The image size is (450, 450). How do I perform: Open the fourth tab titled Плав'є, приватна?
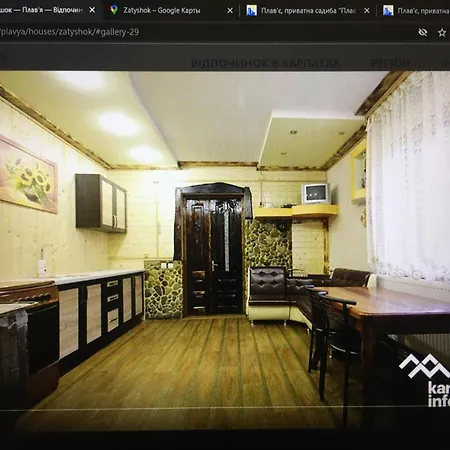pyautogui.click(x=423, y=11)
